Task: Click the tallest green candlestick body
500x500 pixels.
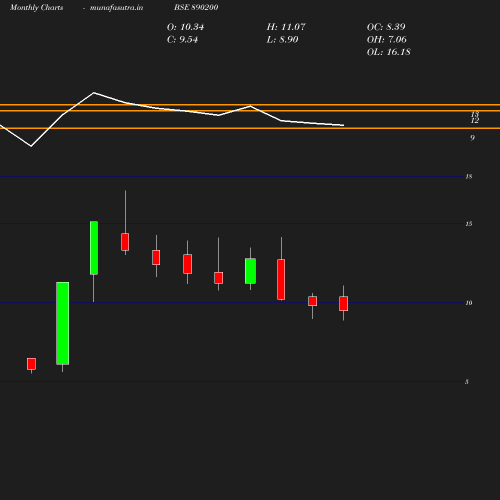Action: (x=63, y=323)
